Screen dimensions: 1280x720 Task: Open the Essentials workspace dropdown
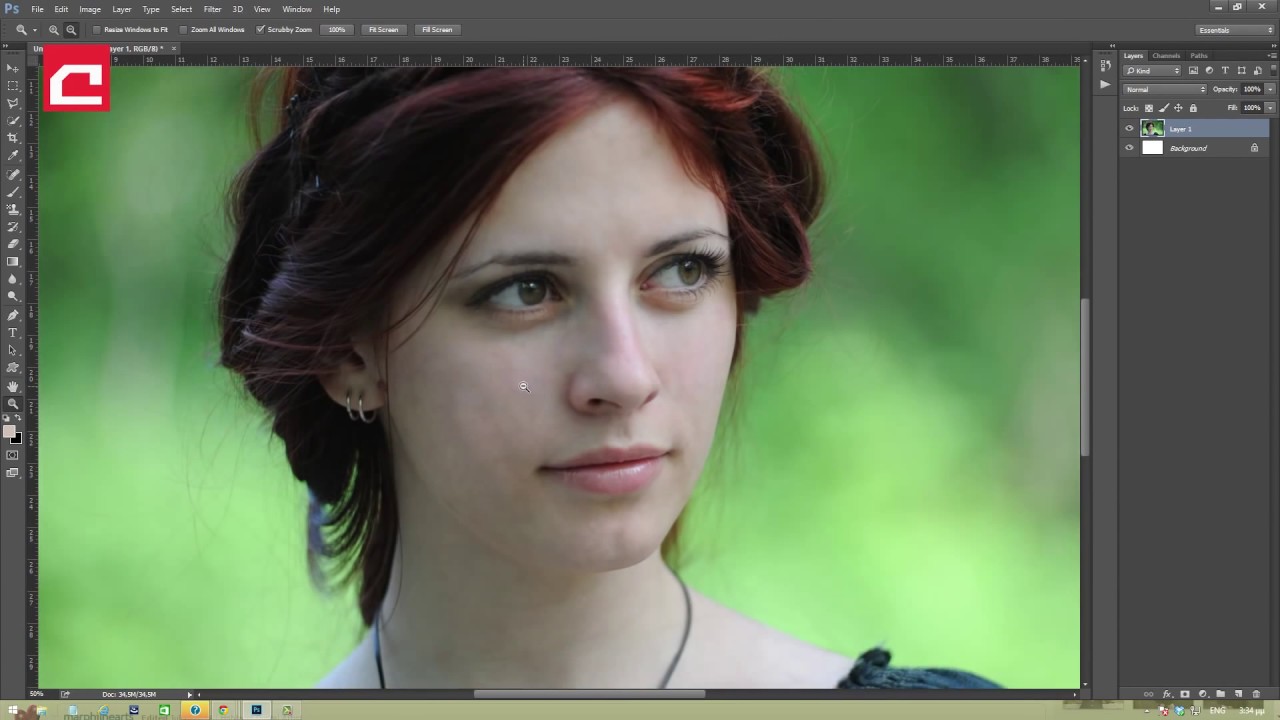(x=1235, y=30)
